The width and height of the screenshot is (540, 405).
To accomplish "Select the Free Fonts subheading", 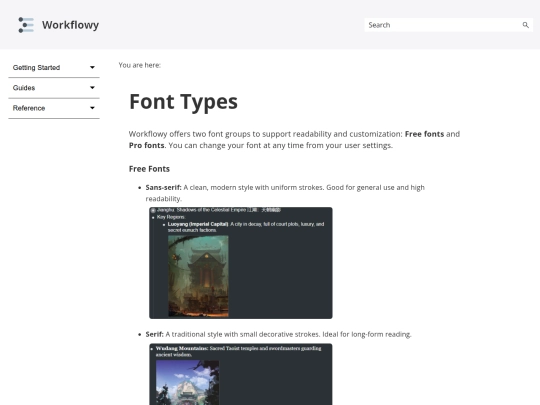I will pos(149,169).
